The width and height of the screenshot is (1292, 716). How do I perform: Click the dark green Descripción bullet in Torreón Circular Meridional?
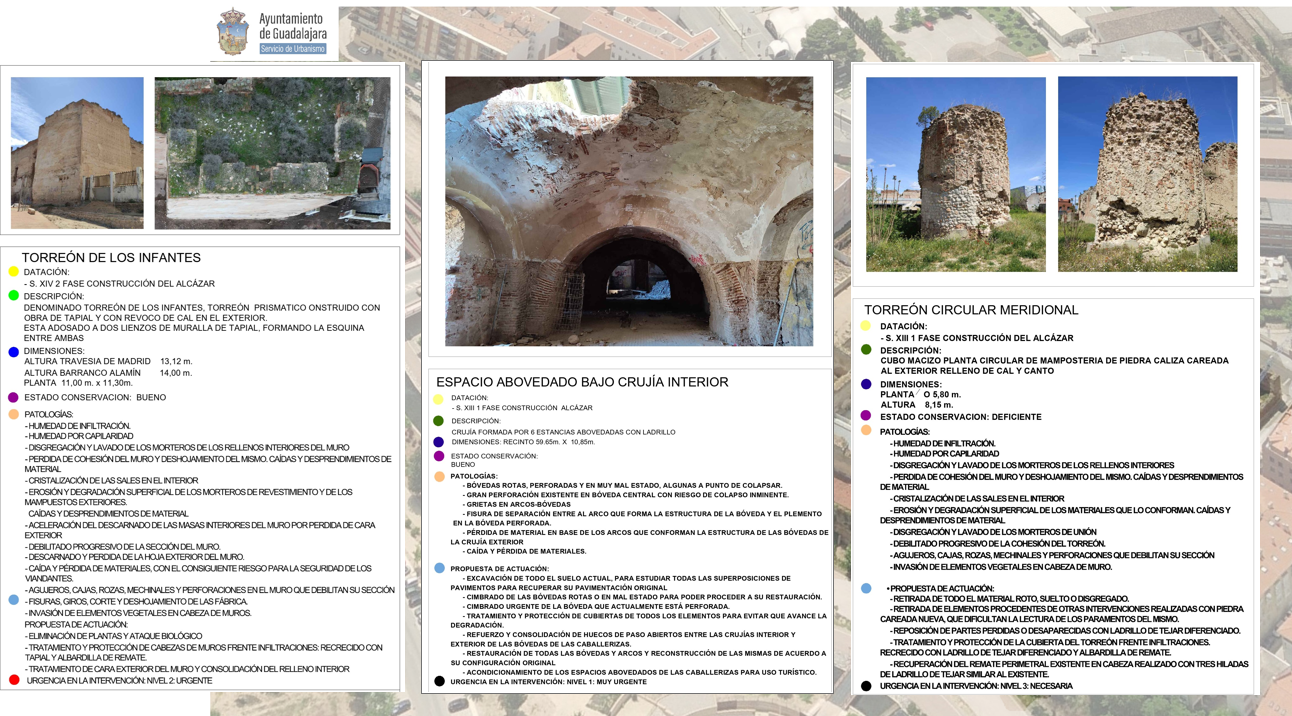pyautogui.click(x=866, y=350)
